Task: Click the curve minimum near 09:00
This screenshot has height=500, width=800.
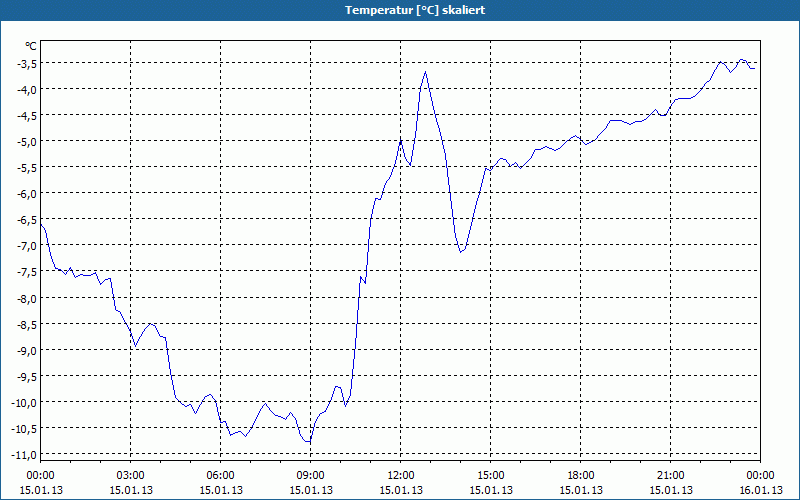Action: click(x=308, y=441)
